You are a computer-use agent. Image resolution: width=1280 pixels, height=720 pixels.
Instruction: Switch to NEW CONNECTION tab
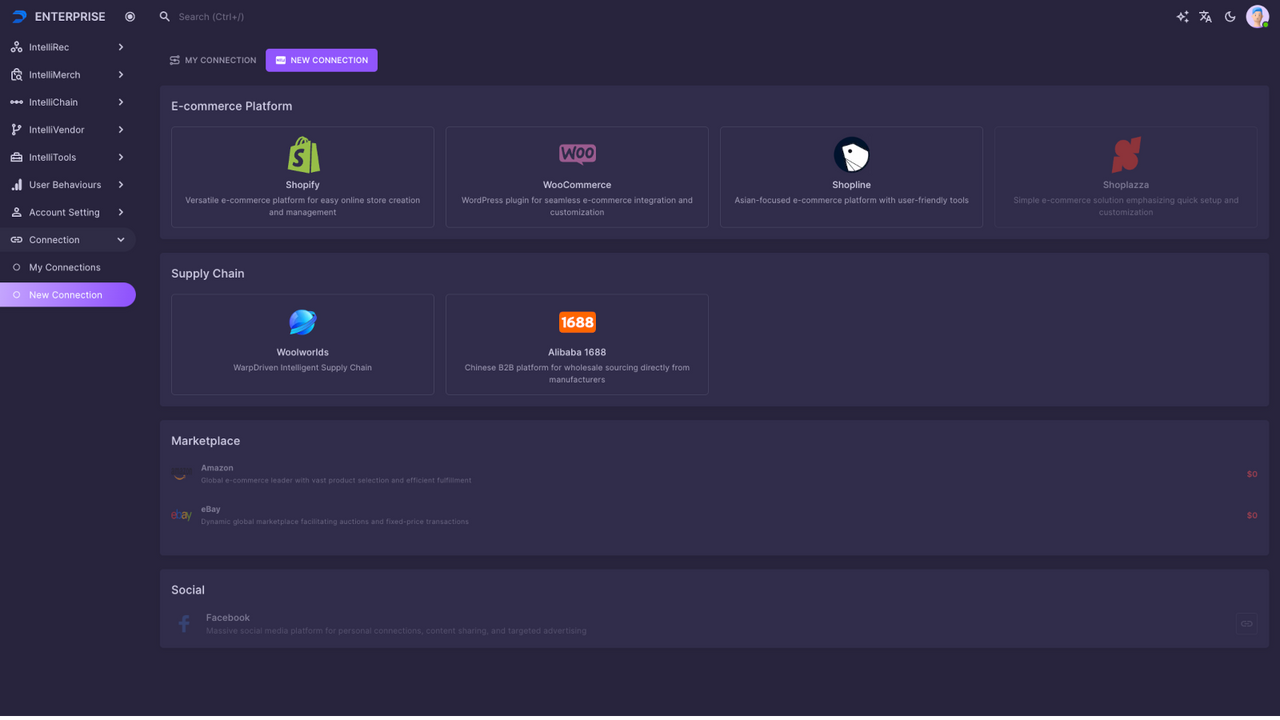tap(321, 60)
